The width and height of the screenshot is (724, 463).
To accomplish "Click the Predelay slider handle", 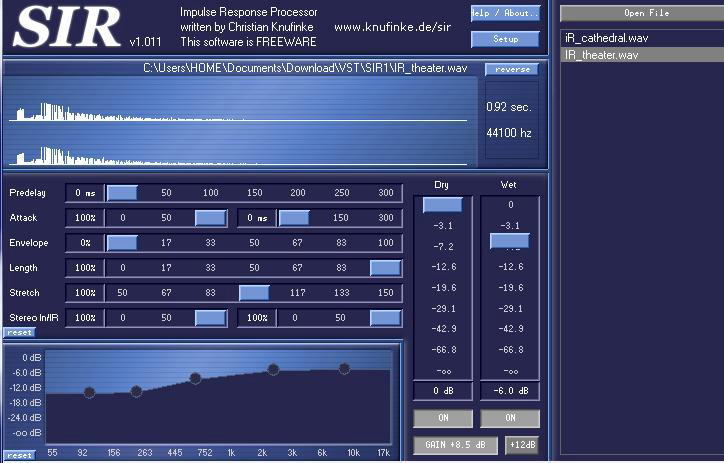I will [x=122, y=193].
